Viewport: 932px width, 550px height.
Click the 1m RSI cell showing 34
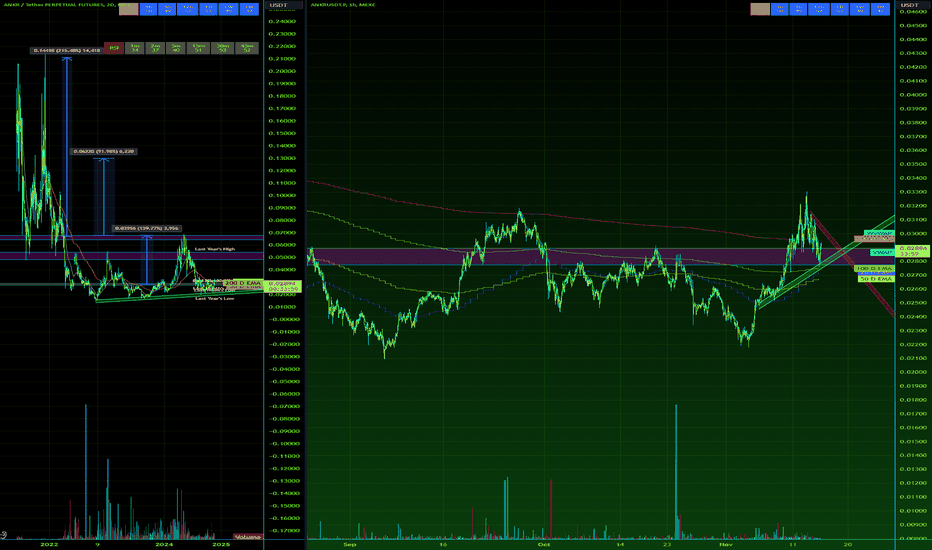click(135, 48)
